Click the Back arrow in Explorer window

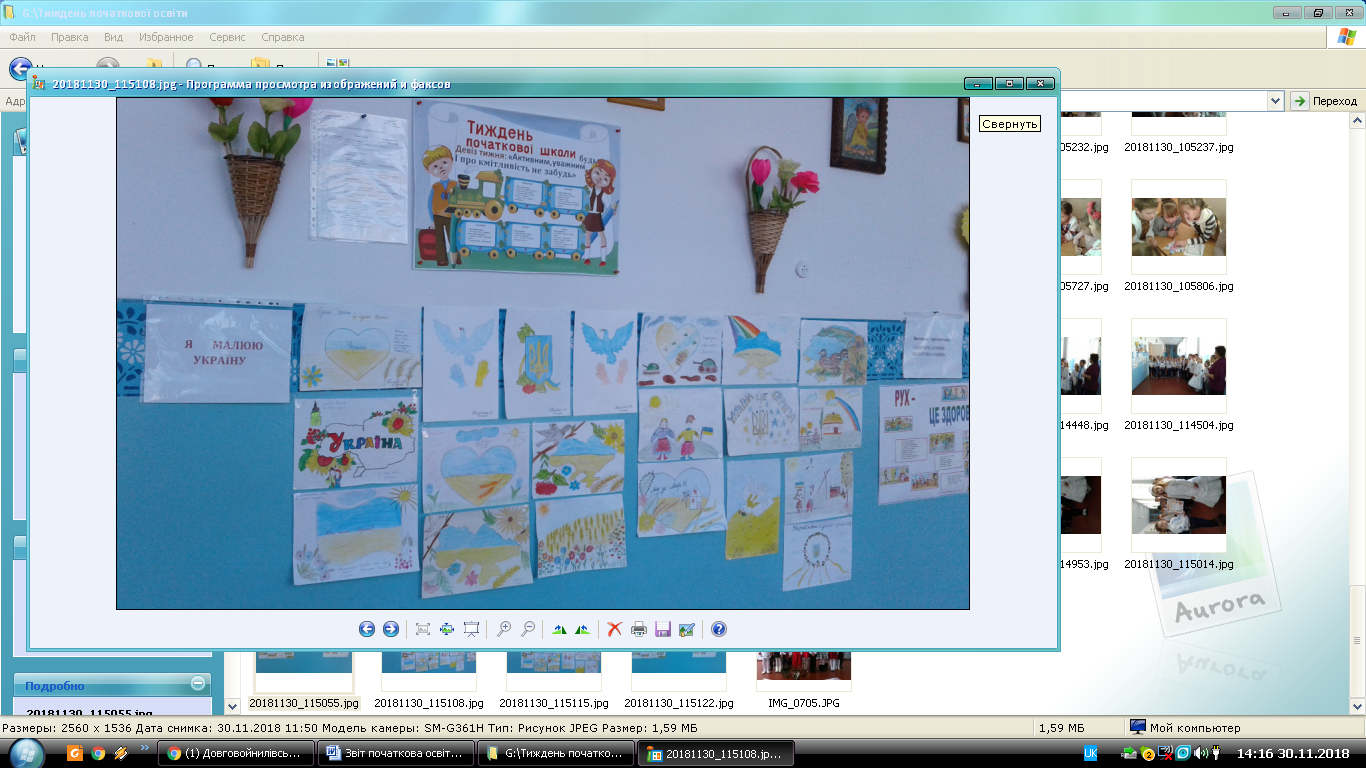point(18,68)
